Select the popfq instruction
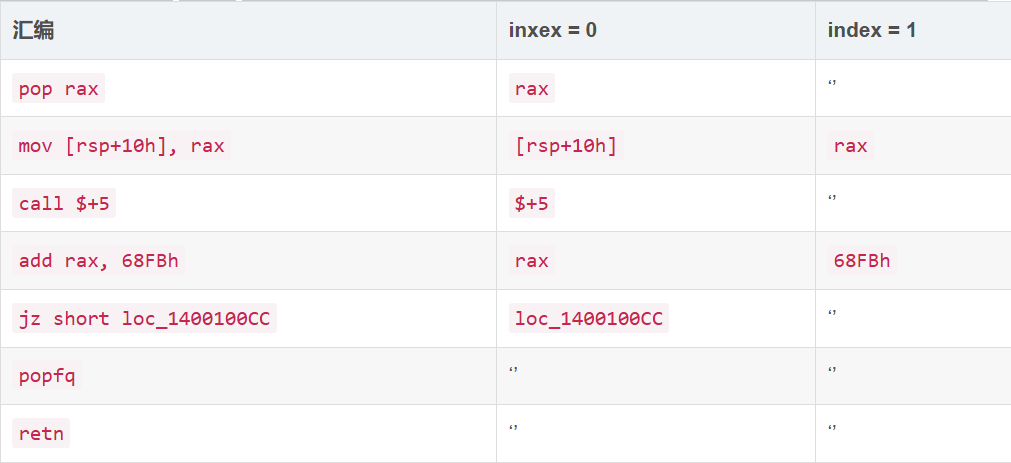The height and width of the screenshot is (463, 1011). 47,377
